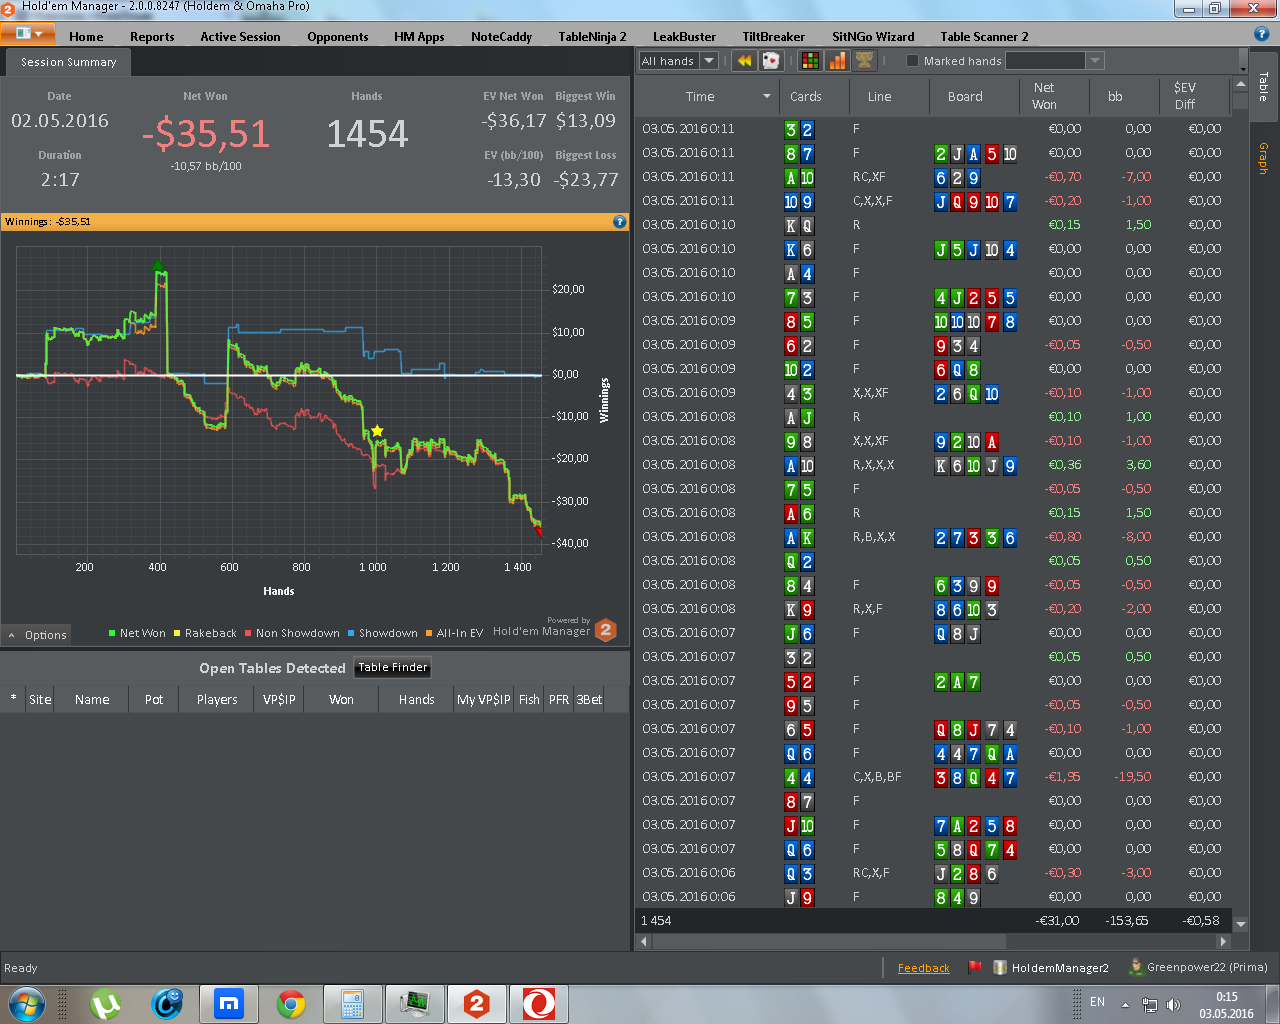Open Calculator from the taskbar
1280x1024 pixels.
353,1004
